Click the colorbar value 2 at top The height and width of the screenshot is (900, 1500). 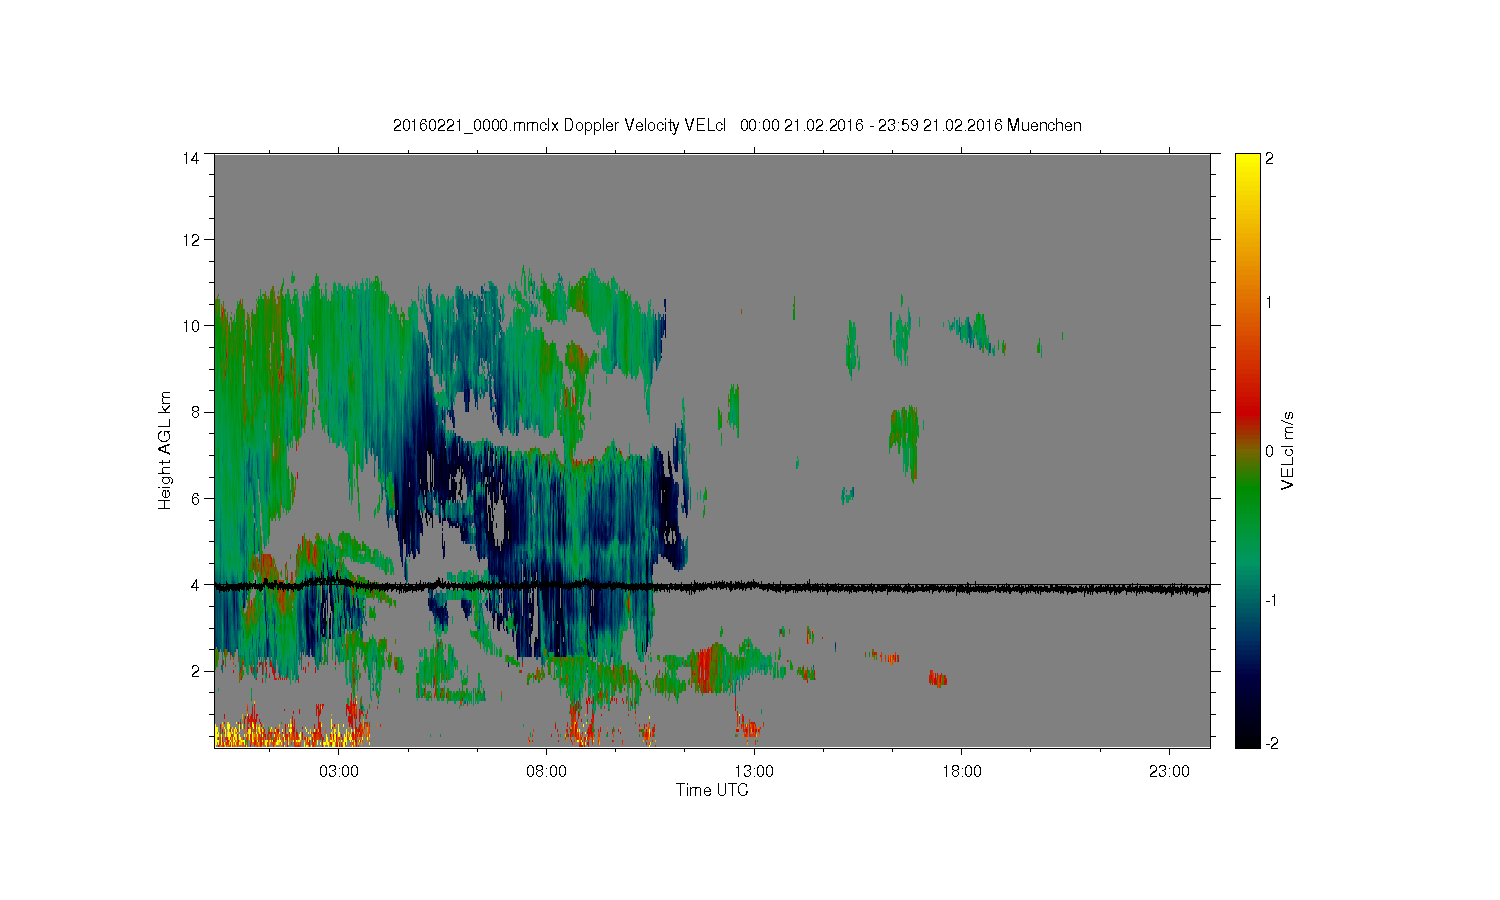(x=1269, y=158)
